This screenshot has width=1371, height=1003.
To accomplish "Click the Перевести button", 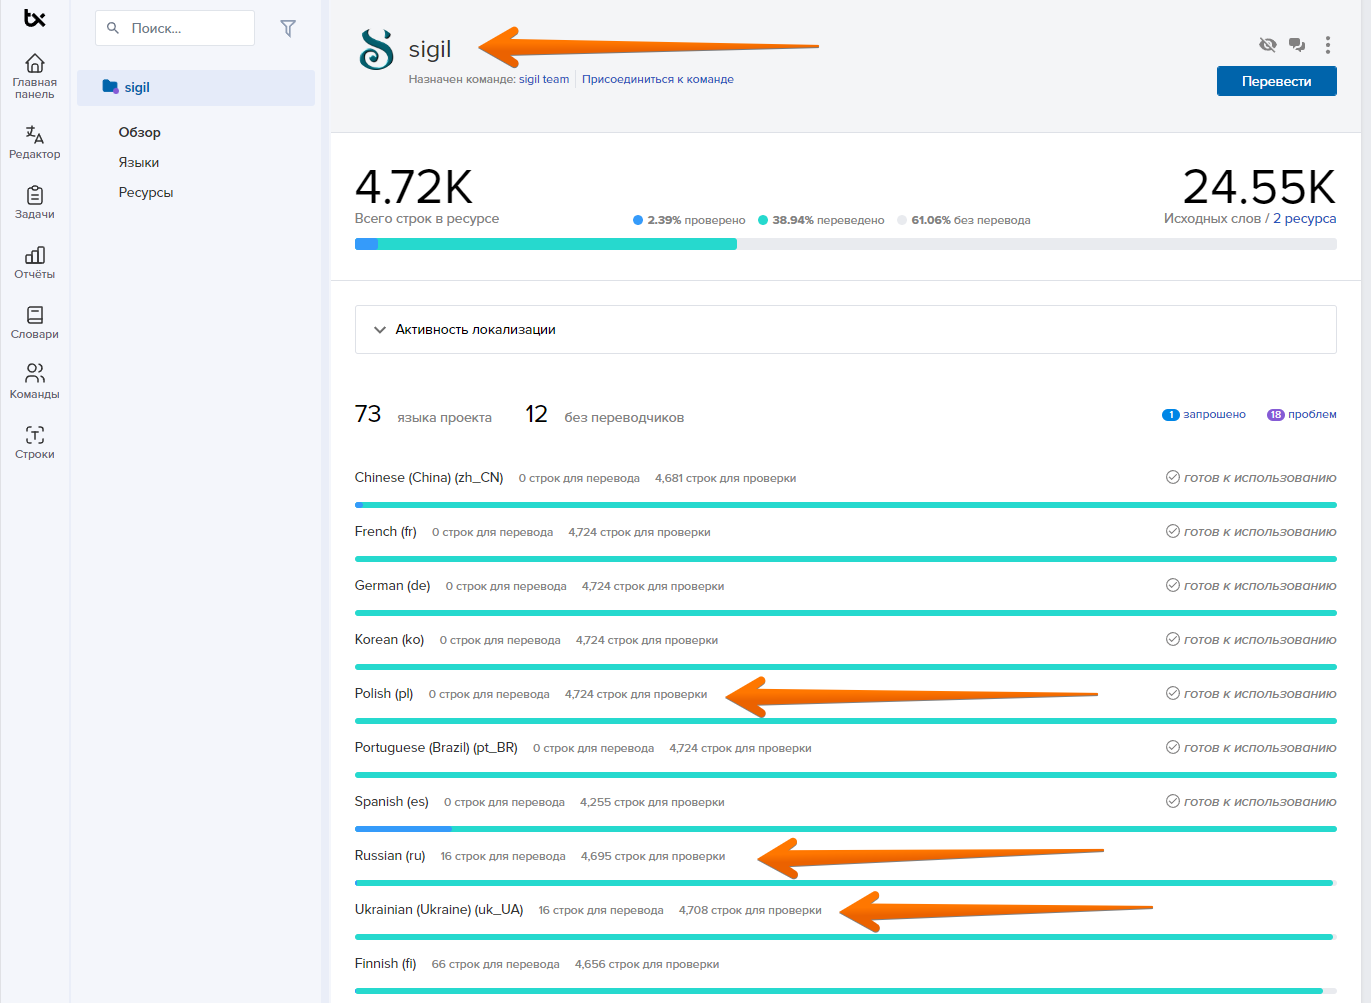I will pos(1276,81).
